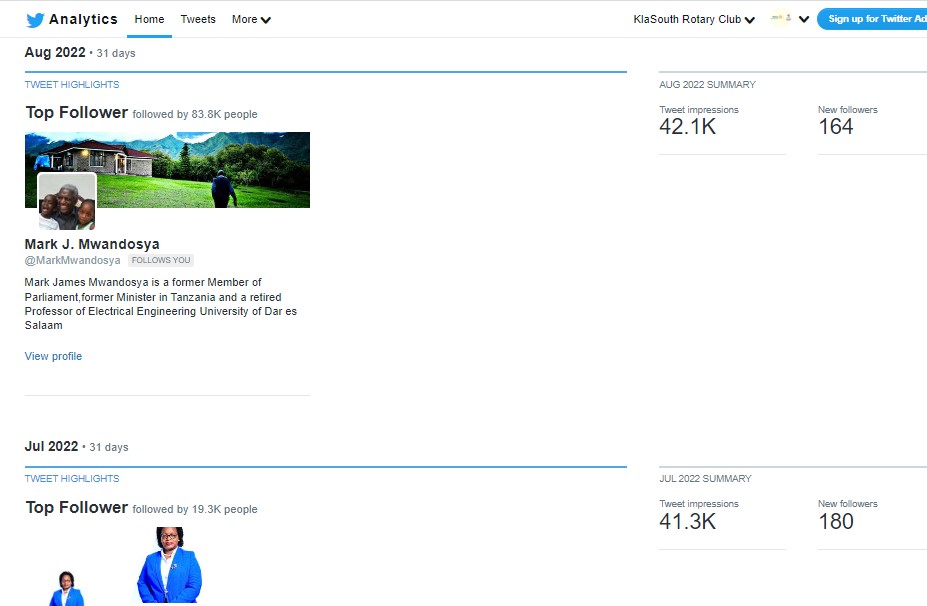
Task: Open July top follower large photo
Action: click(x=170, y=565)
